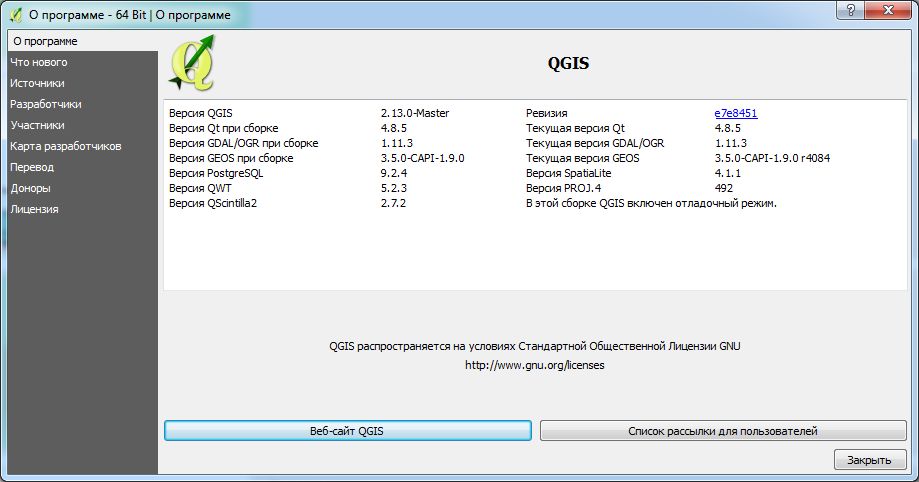Open the 'Что нового' tab

83,62
